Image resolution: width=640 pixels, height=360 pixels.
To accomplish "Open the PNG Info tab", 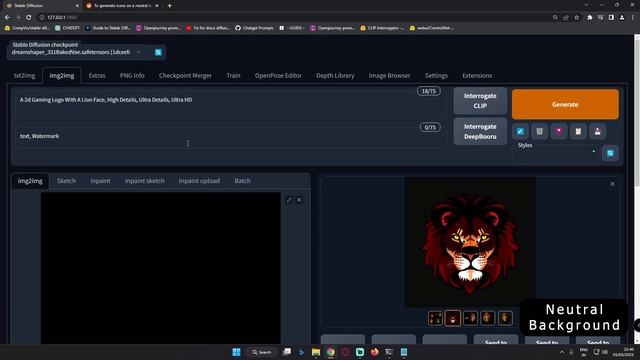I will [132, 76].
